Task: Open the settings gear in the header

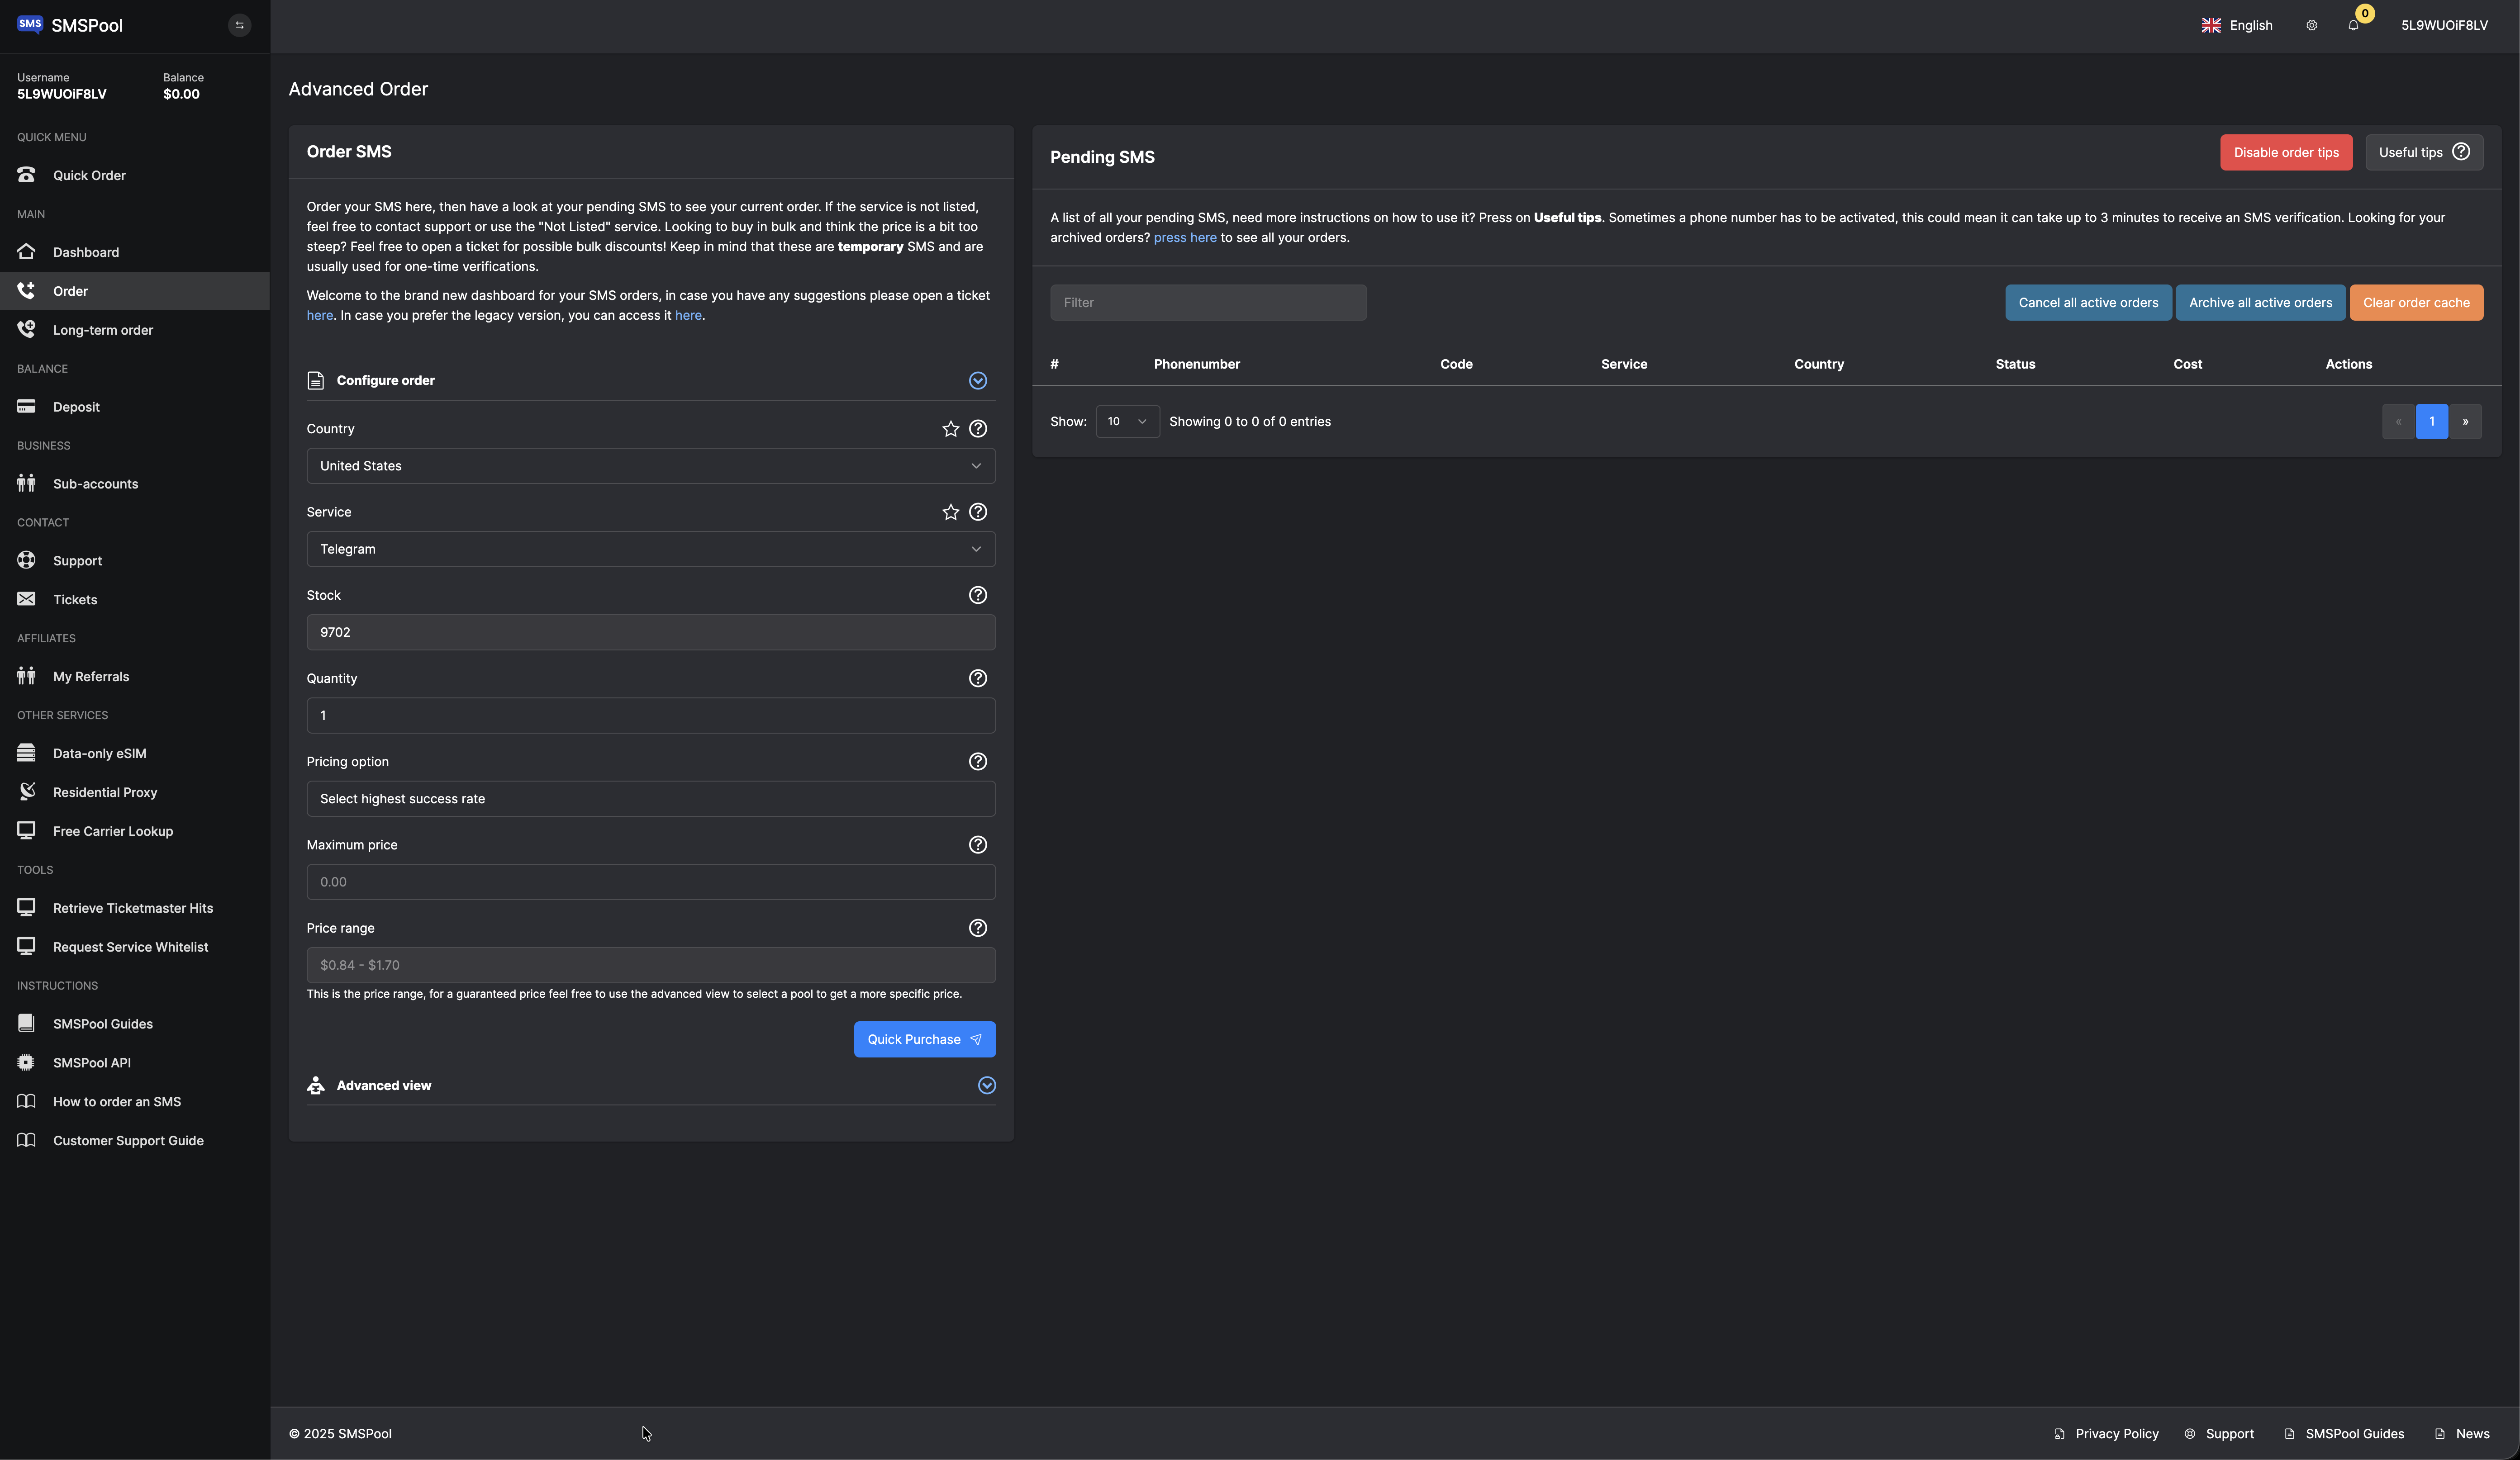Action: [2311, 25]
